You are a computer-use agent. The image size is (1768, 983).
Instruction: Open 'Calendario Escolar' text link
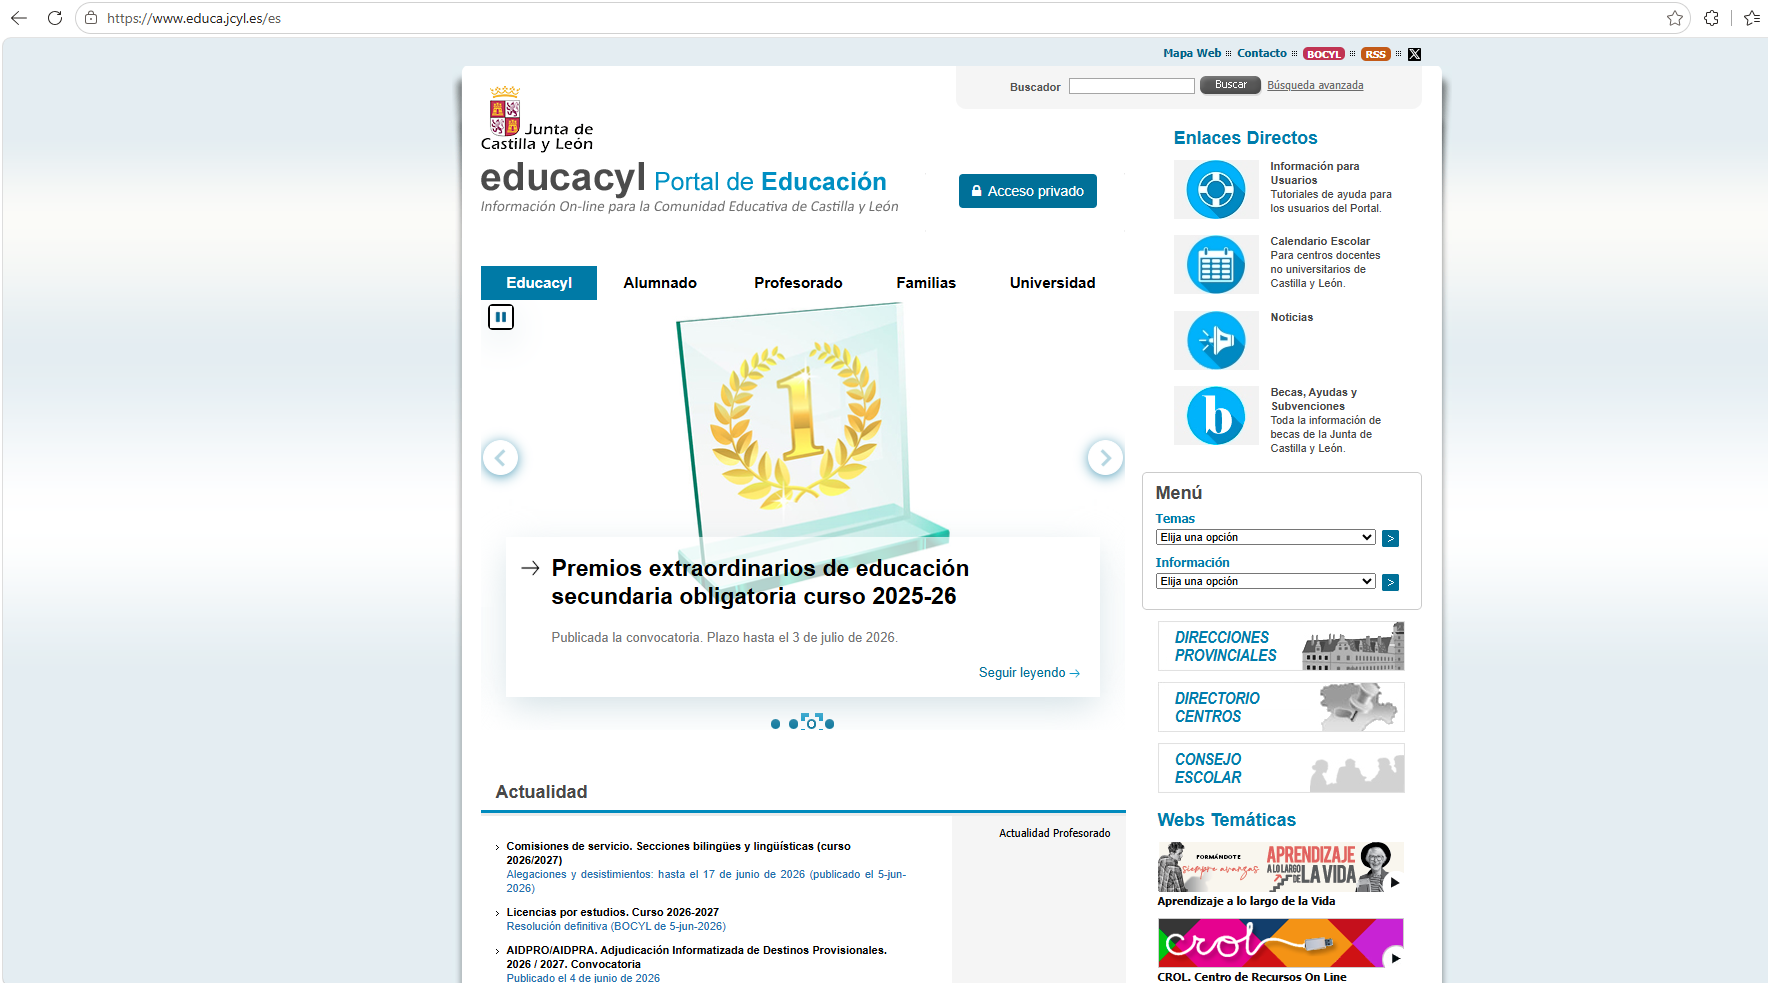tap(1320, 241)
